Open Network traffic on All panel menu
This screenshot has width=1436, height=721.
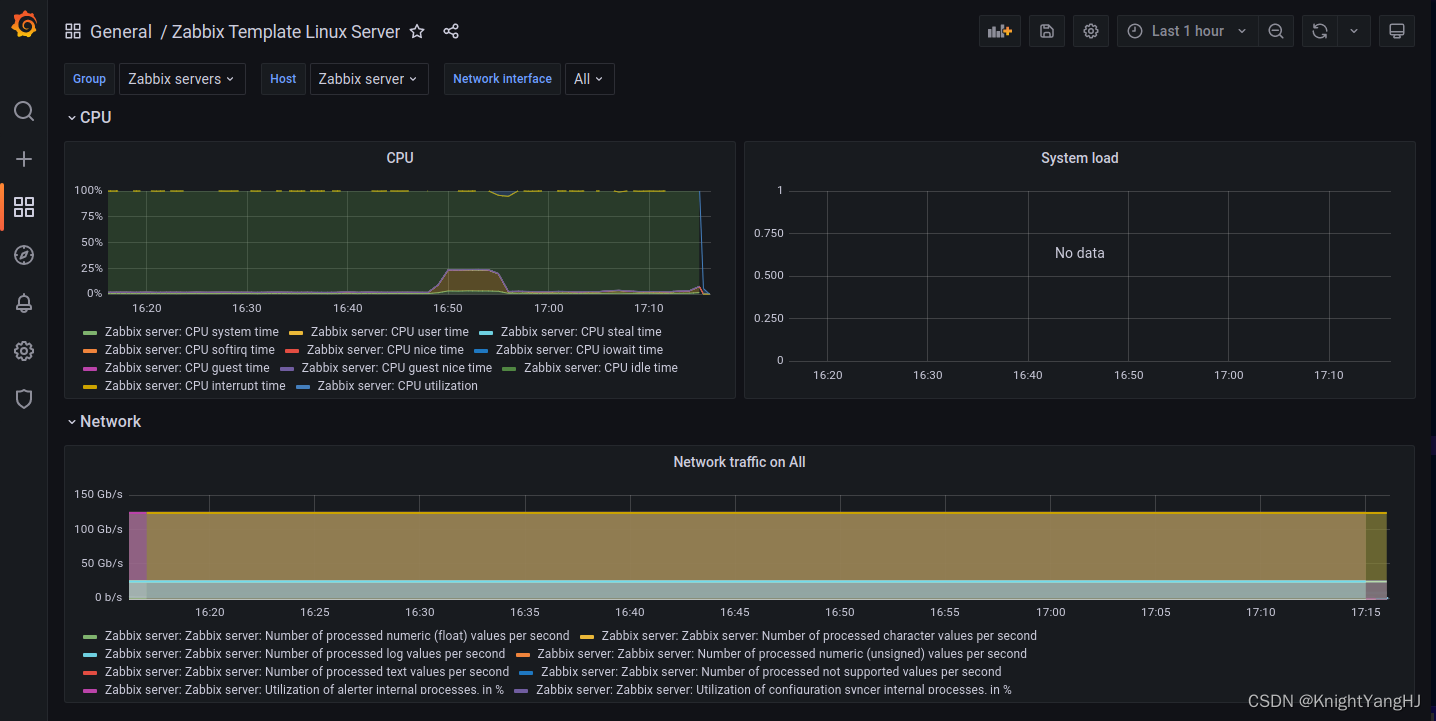[739, 462]
